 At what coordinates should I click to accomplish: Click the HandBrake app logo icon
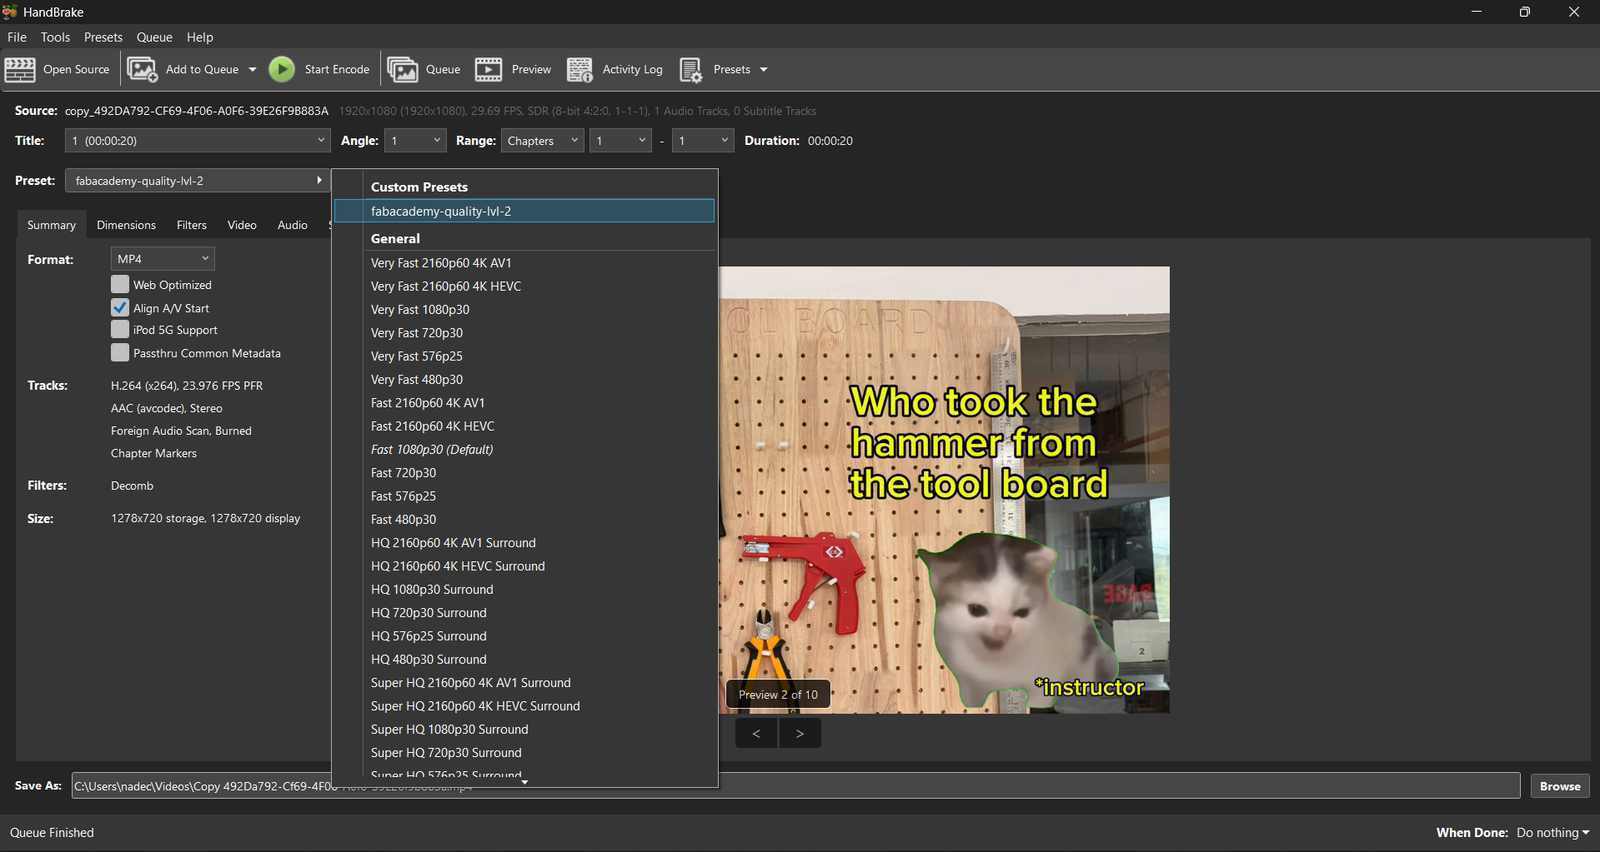pyautogui.click(x=10, y=12)
